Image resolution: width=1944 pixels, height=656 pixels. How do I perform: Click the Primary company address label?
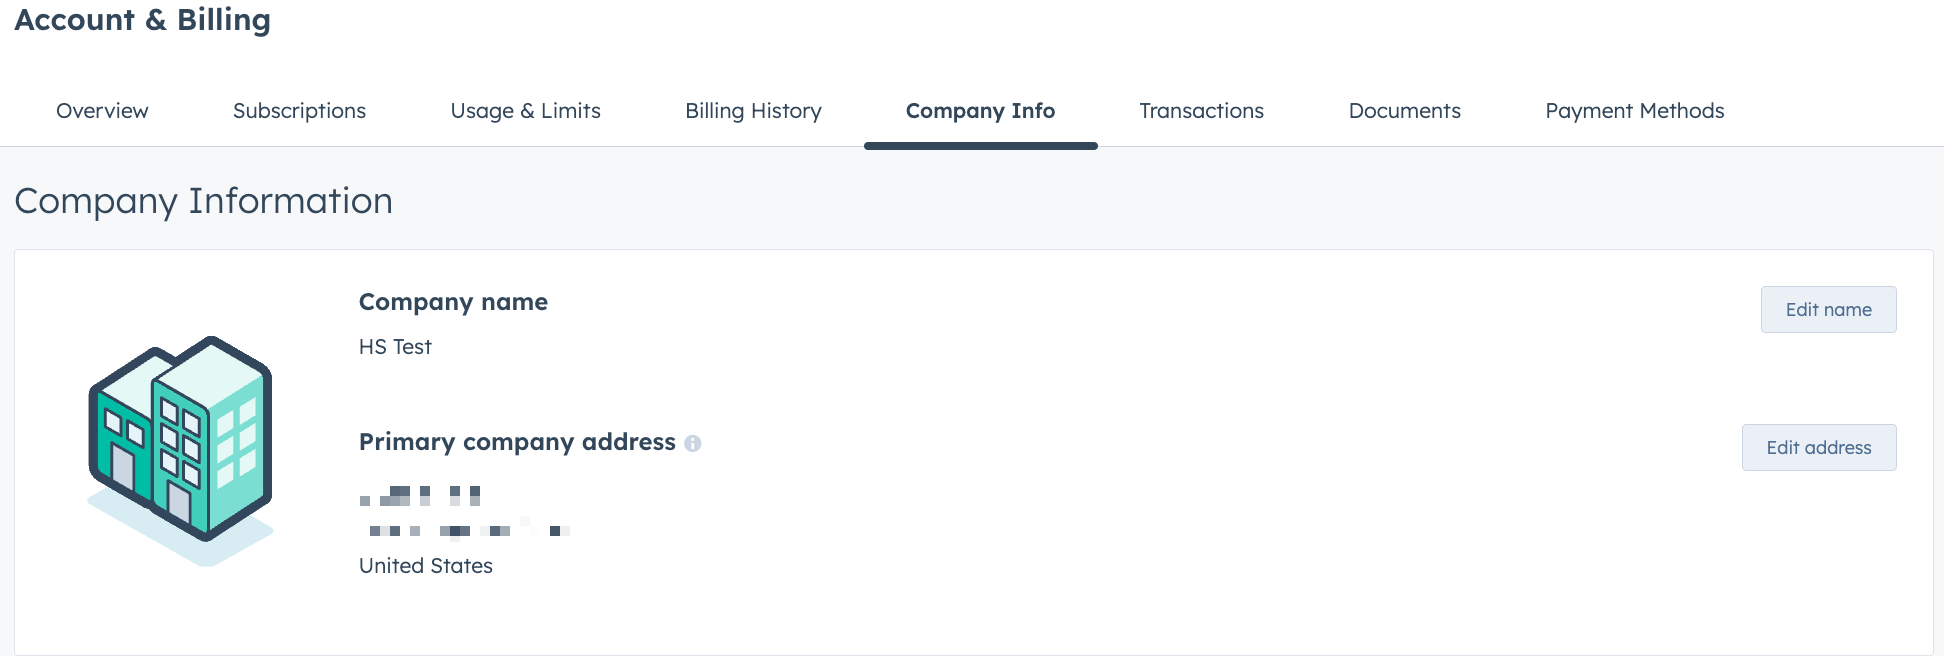point(517,442)
